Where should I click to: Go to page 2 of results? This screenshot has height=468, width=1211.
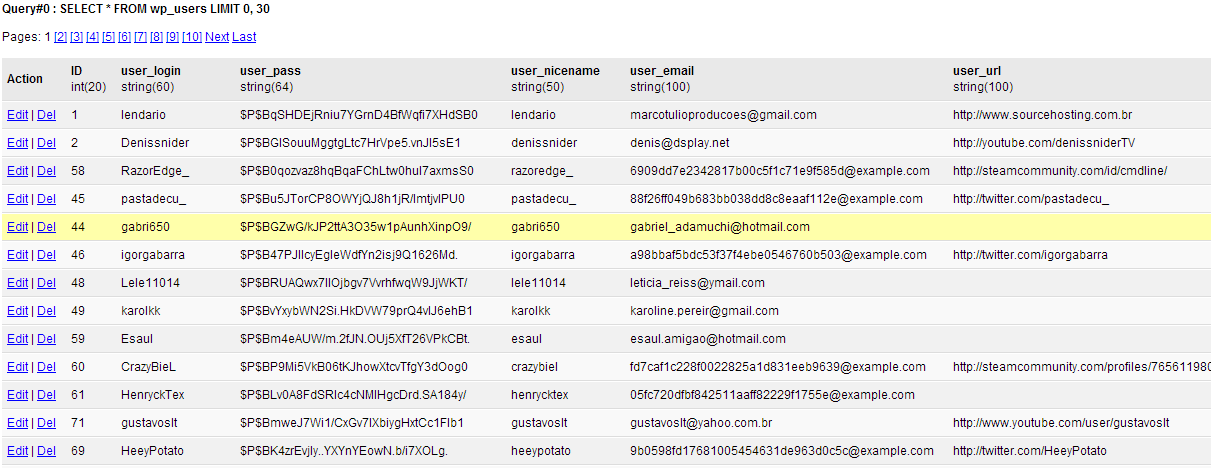(60, 37)
